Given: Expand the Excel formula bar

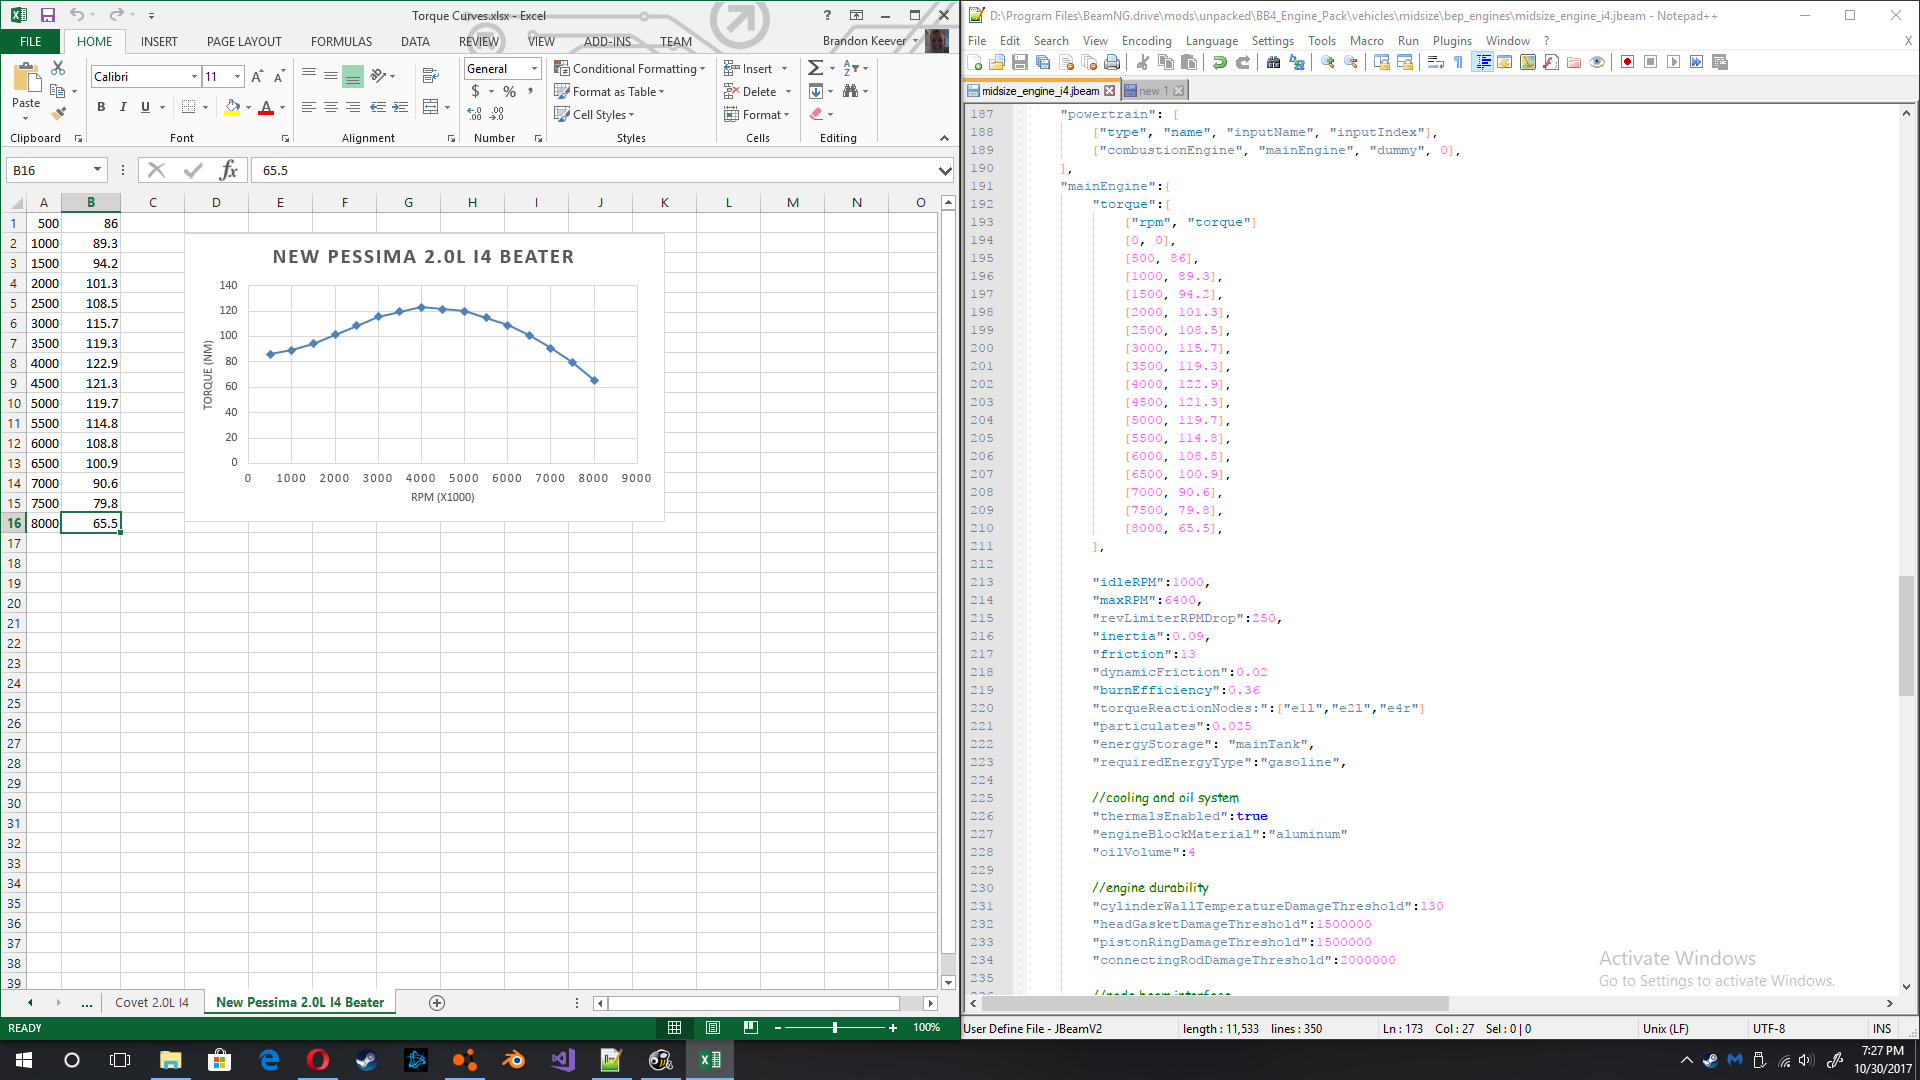Looking at the screenshot, I should [944, 171].
